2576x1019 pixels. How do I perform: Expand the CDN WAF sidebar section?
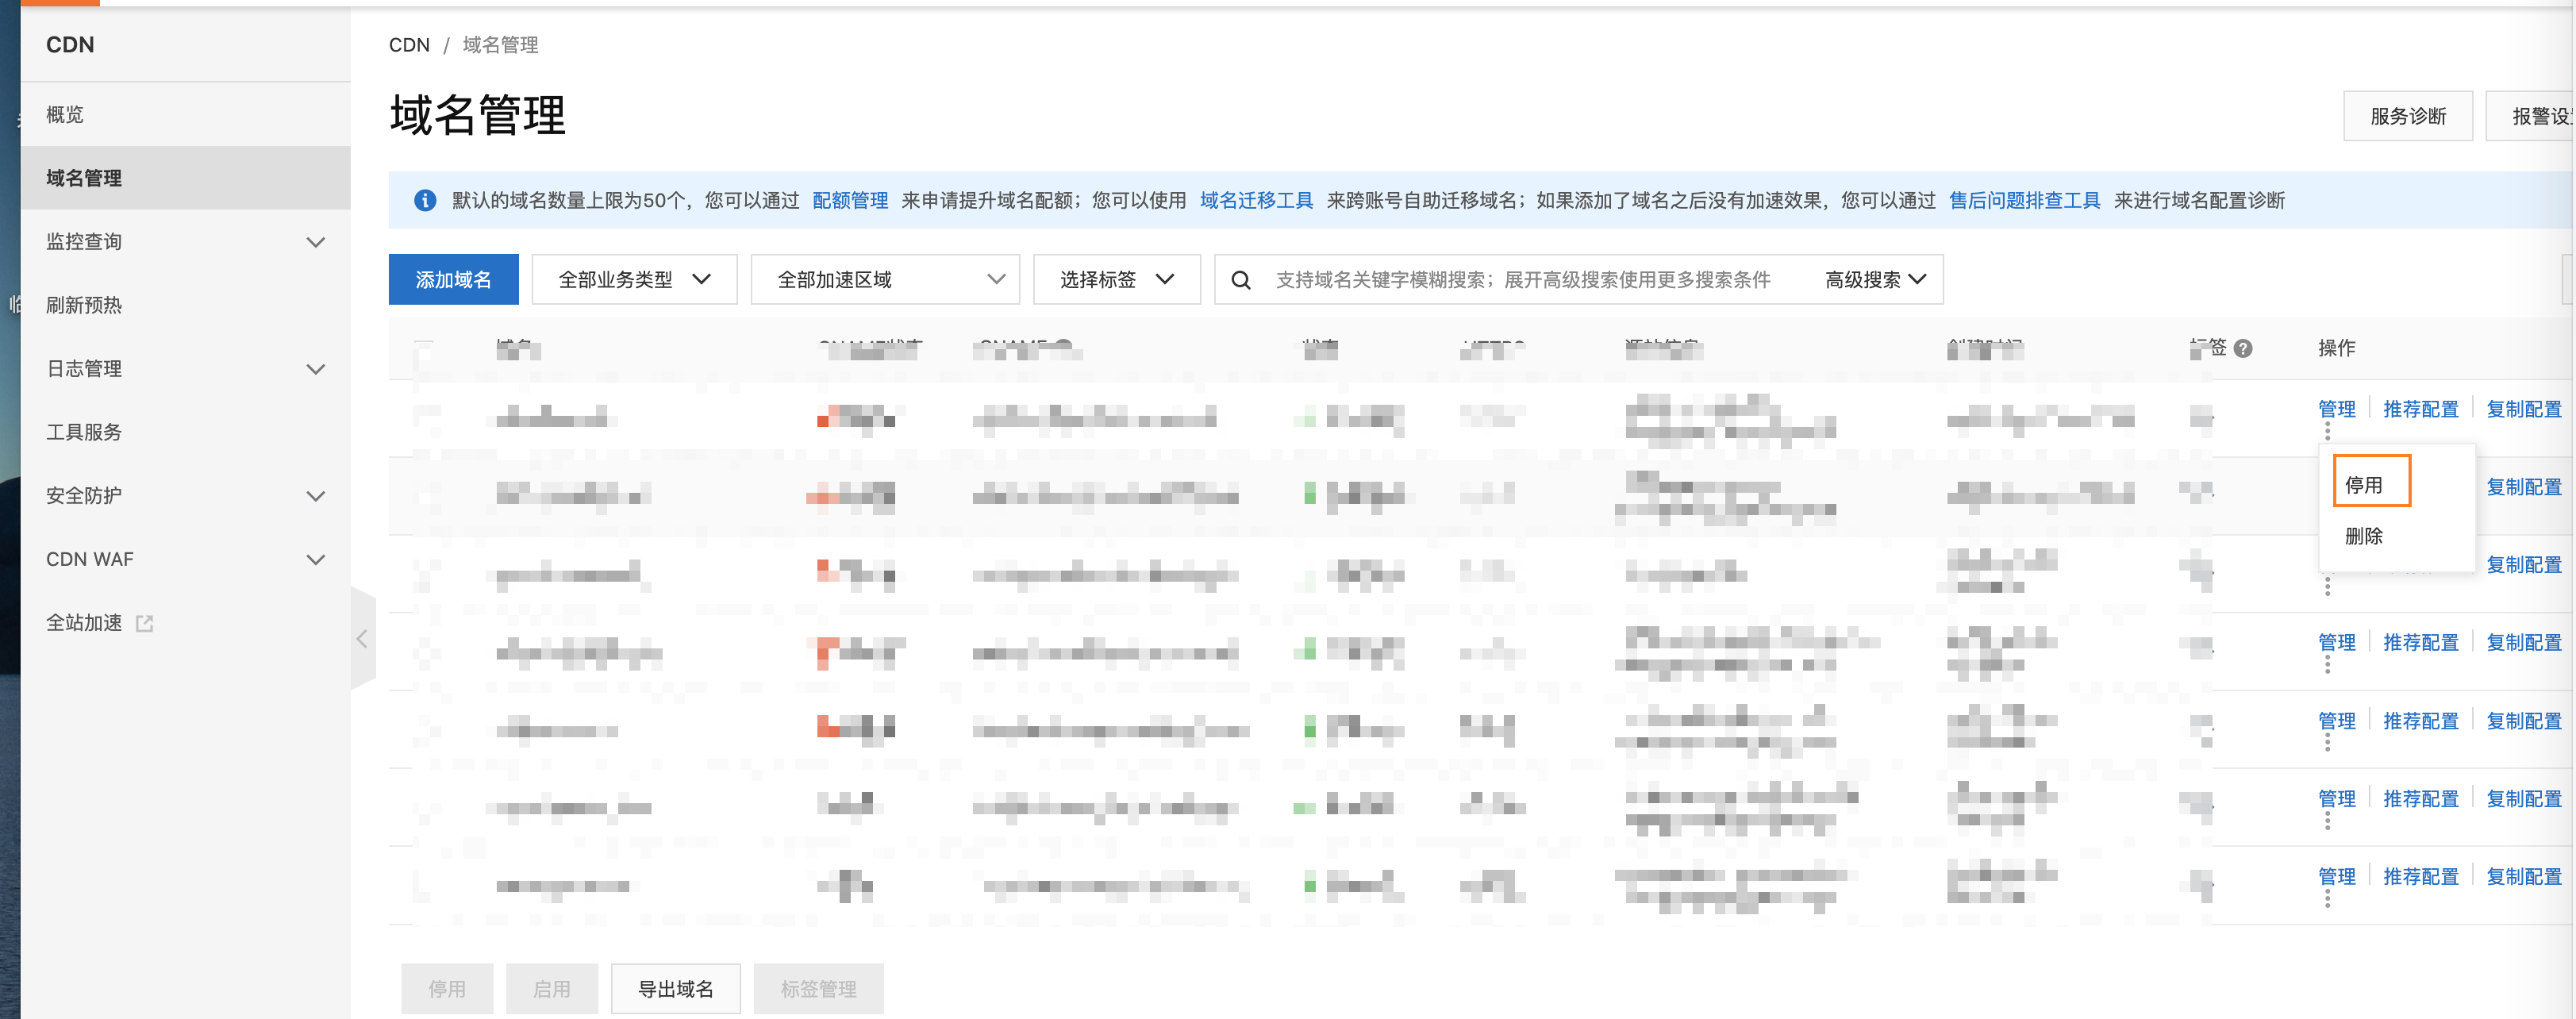pyautogui.click(x=316, y=559)
